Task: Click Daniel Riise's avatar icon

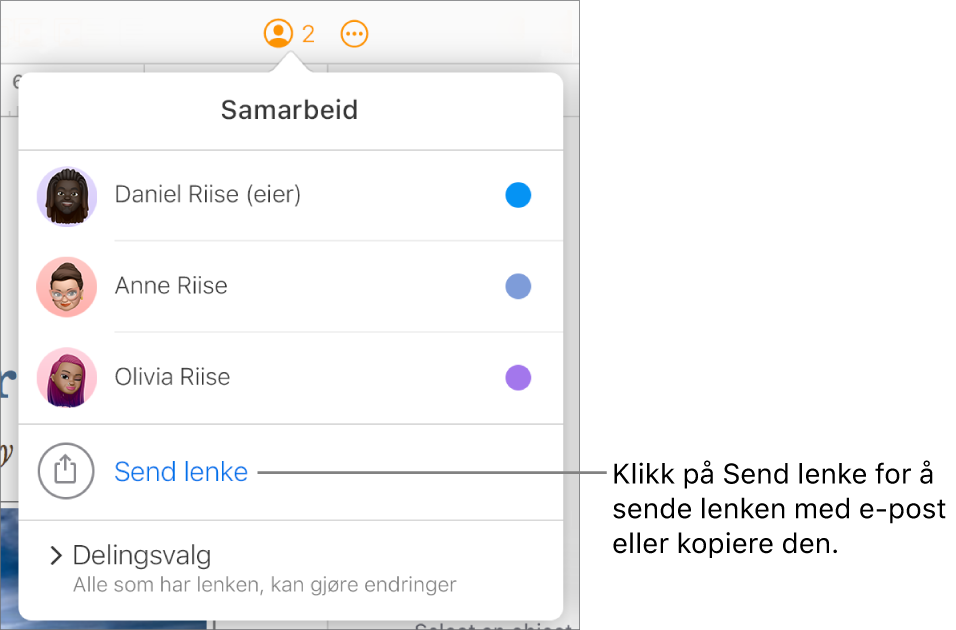Action: (66, 196)
